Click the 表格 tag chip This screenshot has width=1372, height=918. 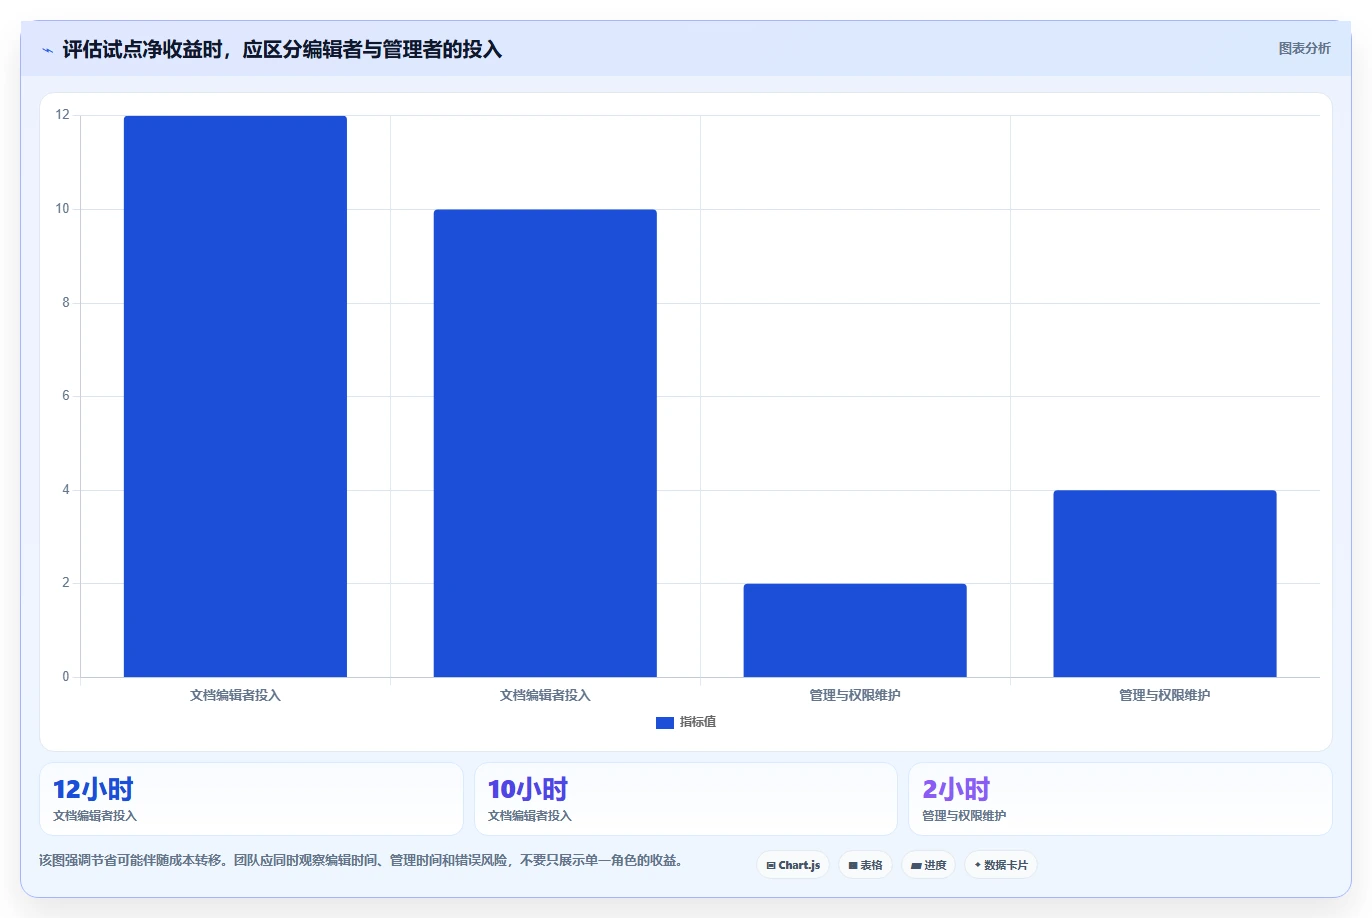(865, 865)
